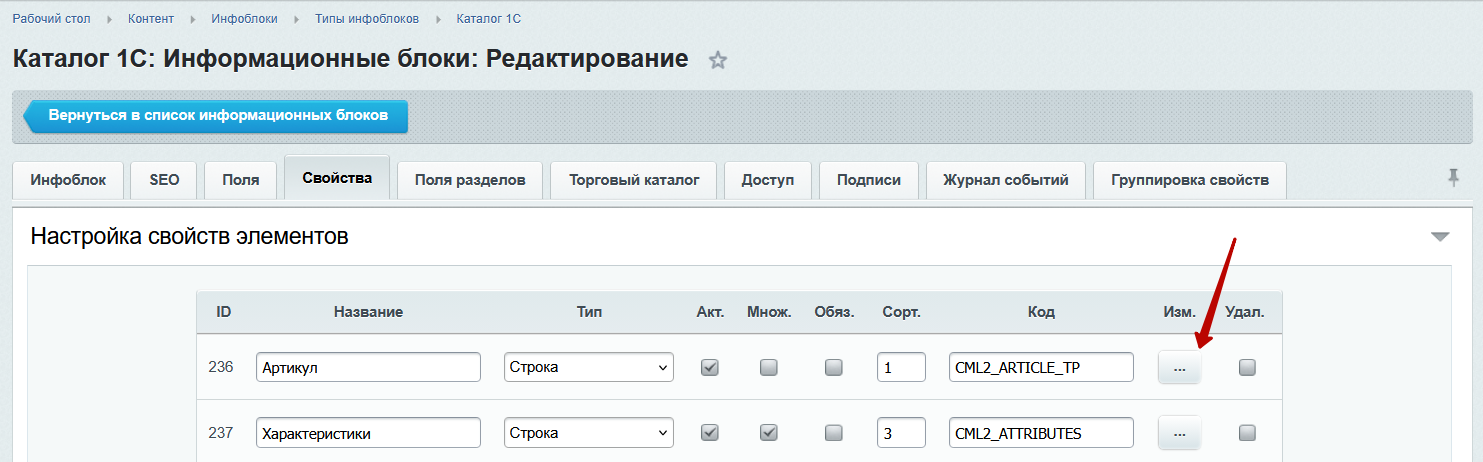Focus the Характеристики name field
The height and width of the screenshot is (462, 1483).
click(x=368, y=433)
